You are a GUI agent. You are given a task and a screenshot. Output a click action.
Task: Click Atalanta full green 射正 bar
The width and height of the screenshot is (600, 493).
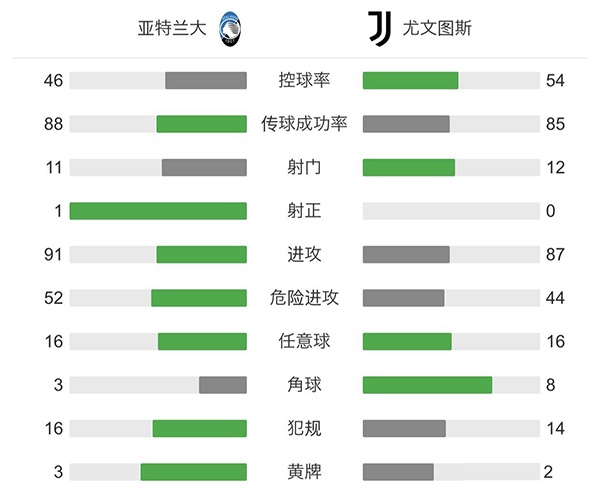[x=158, y=211]
